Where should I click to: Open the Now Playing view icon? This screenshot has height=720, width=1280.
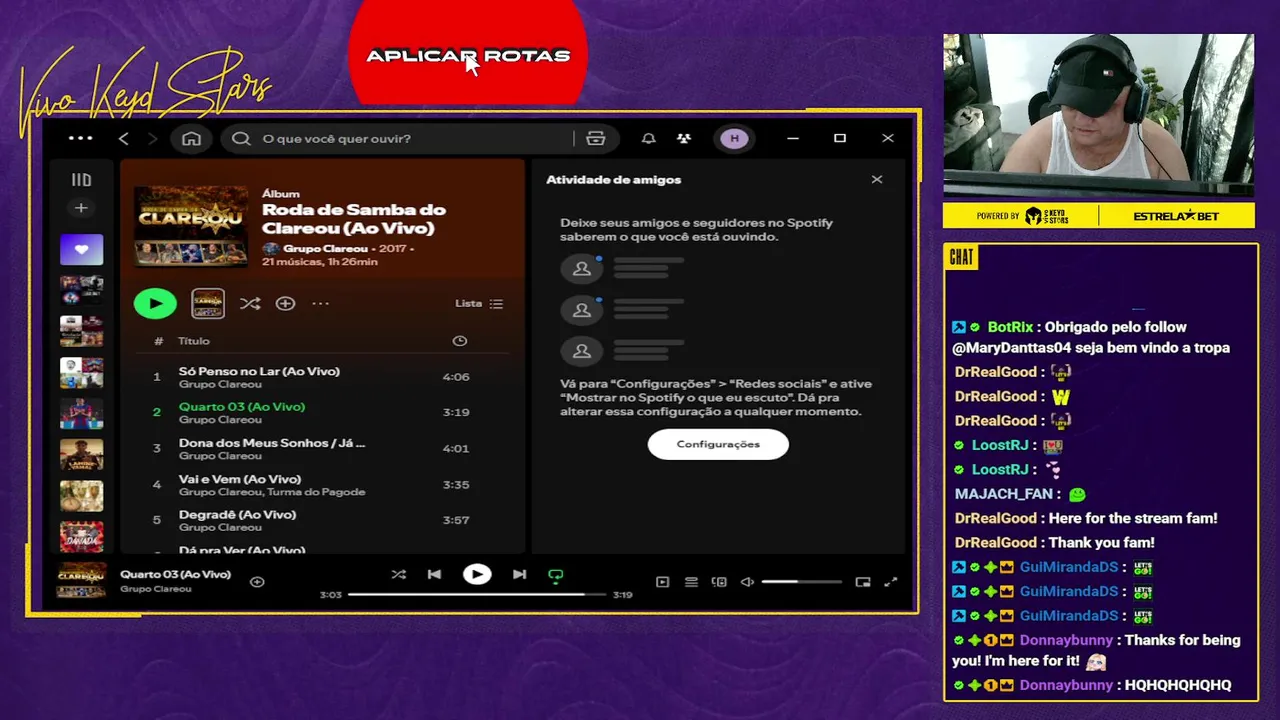pyautogui.click(x=662, y=581)
